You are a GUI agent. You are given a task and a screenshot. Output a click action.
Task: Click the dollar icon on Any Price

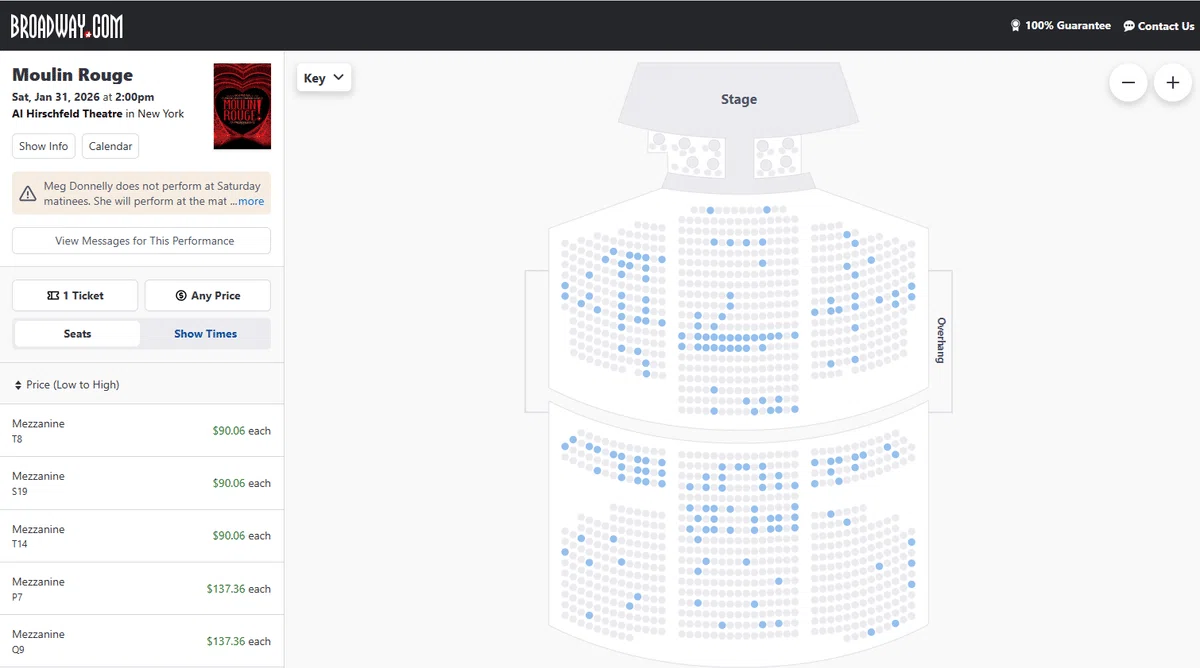point(181,296)
